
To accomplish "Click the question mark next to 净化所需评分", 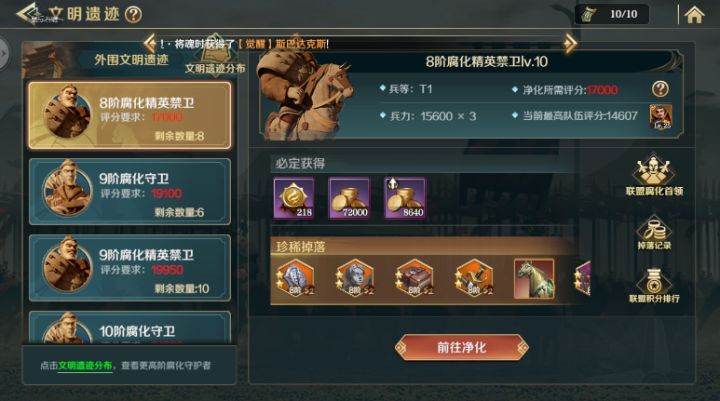I will [x=660, y=89].
